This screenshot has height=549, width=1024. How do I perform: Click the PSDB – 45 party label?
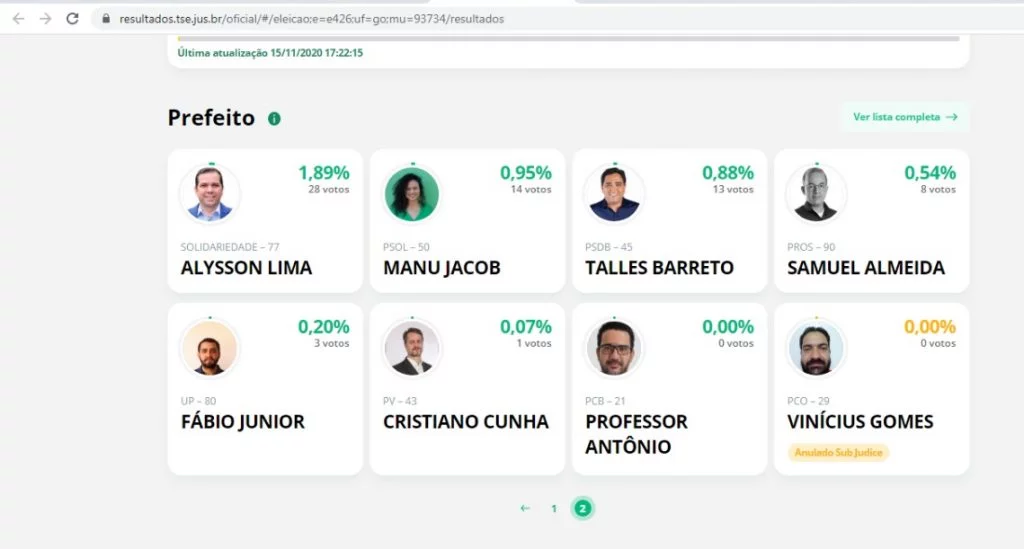pyautogui.click(x=609, y=247)
